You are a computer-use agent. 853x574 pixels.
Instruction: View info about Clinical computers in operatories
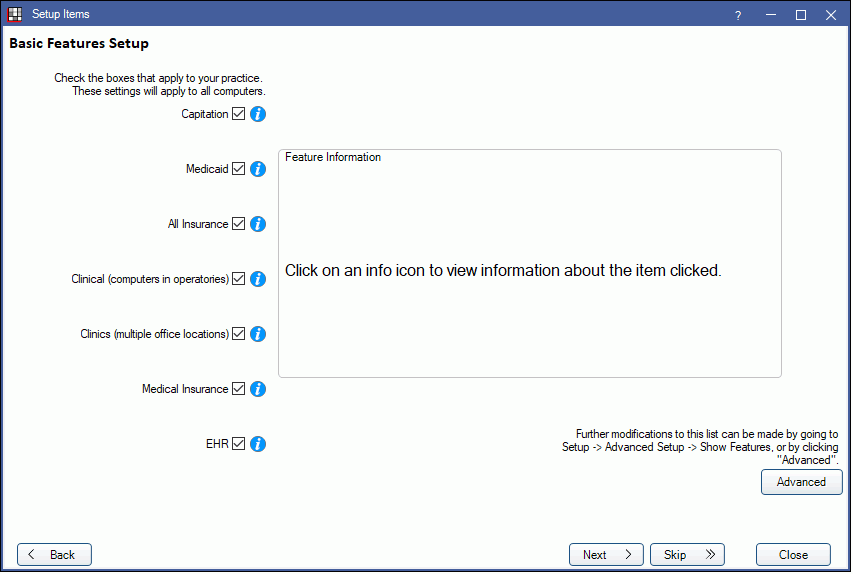(x=257, y=279)
